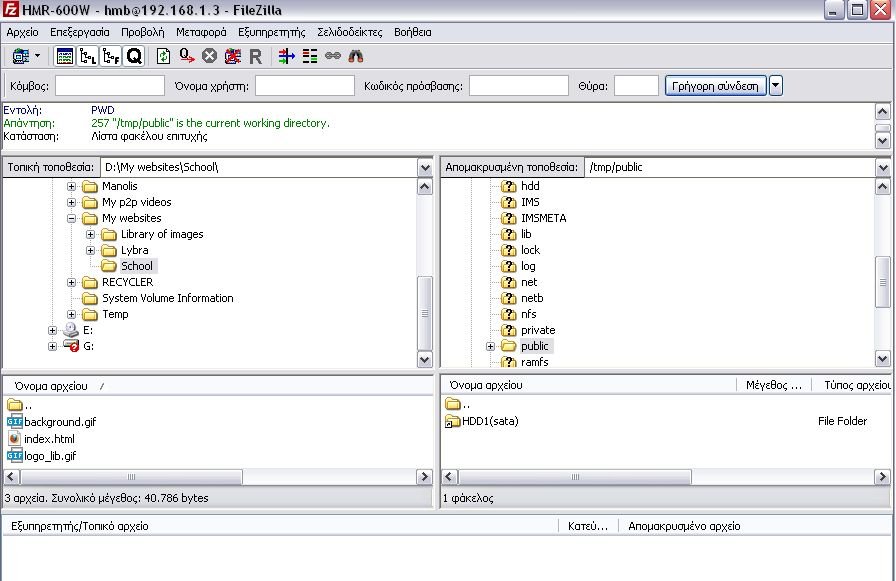Expand the Library of images folder

90,234
